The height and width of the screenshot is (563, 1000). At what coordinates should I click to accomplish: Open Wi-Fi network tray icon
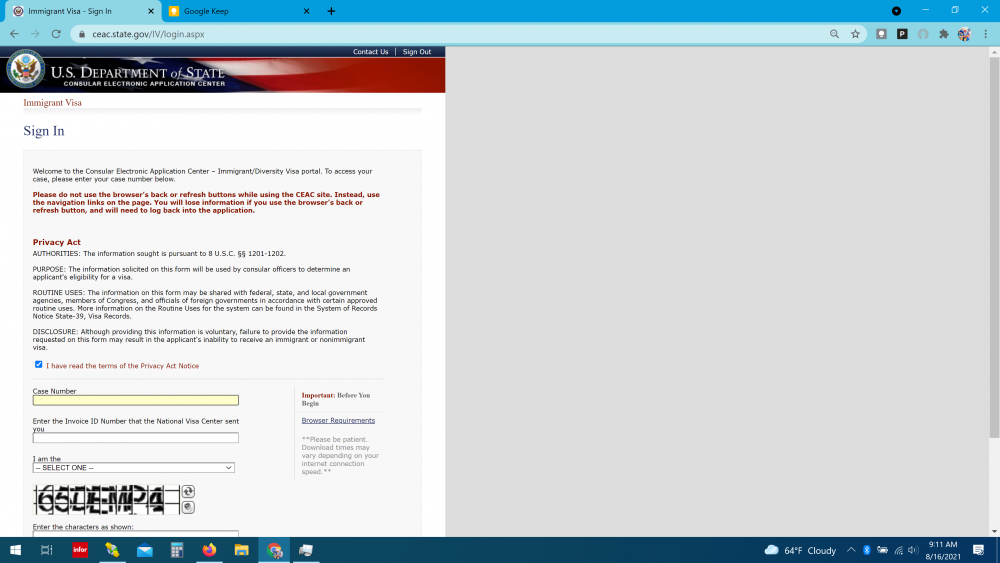pyautogui.click(x=899, y=550)
